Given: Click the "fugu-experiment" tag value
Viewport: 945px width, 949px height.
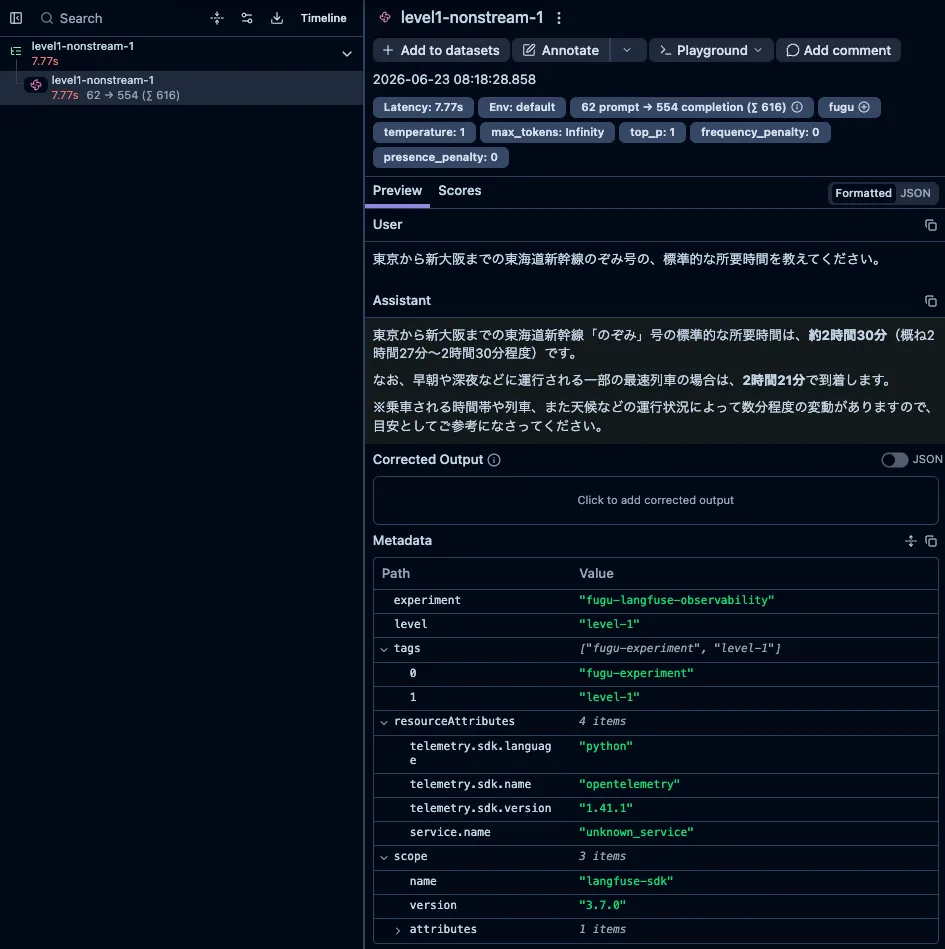Looking at the screenshot, I should [x=636, y=674].
